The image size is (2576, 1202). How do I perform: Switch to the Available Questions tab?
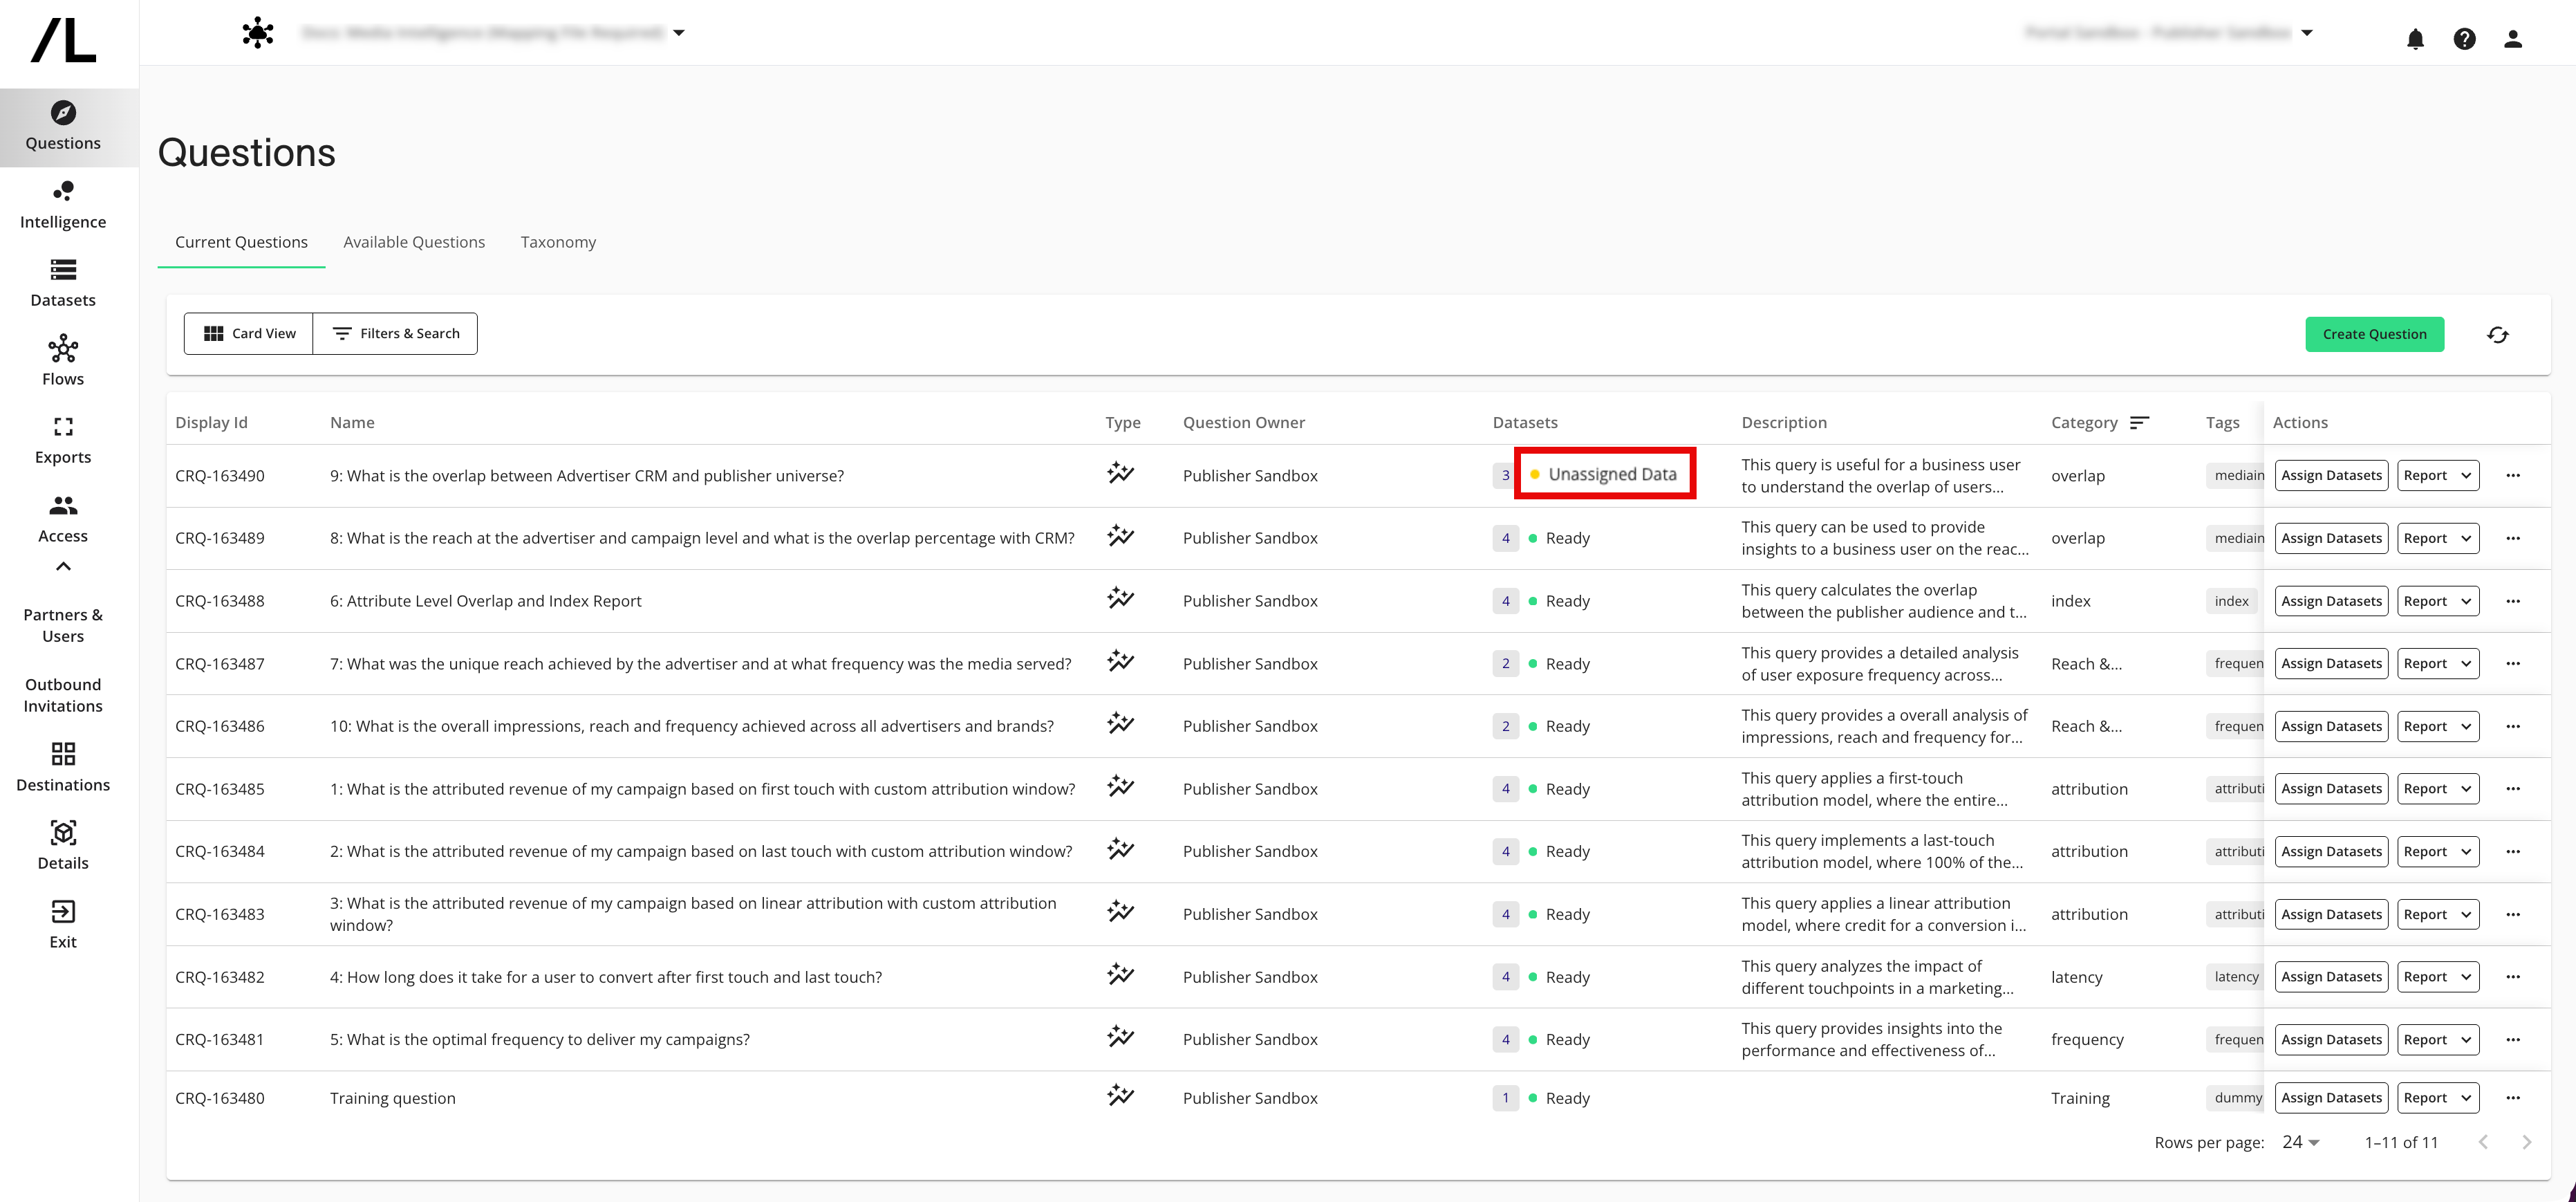[x=414, y=241]
